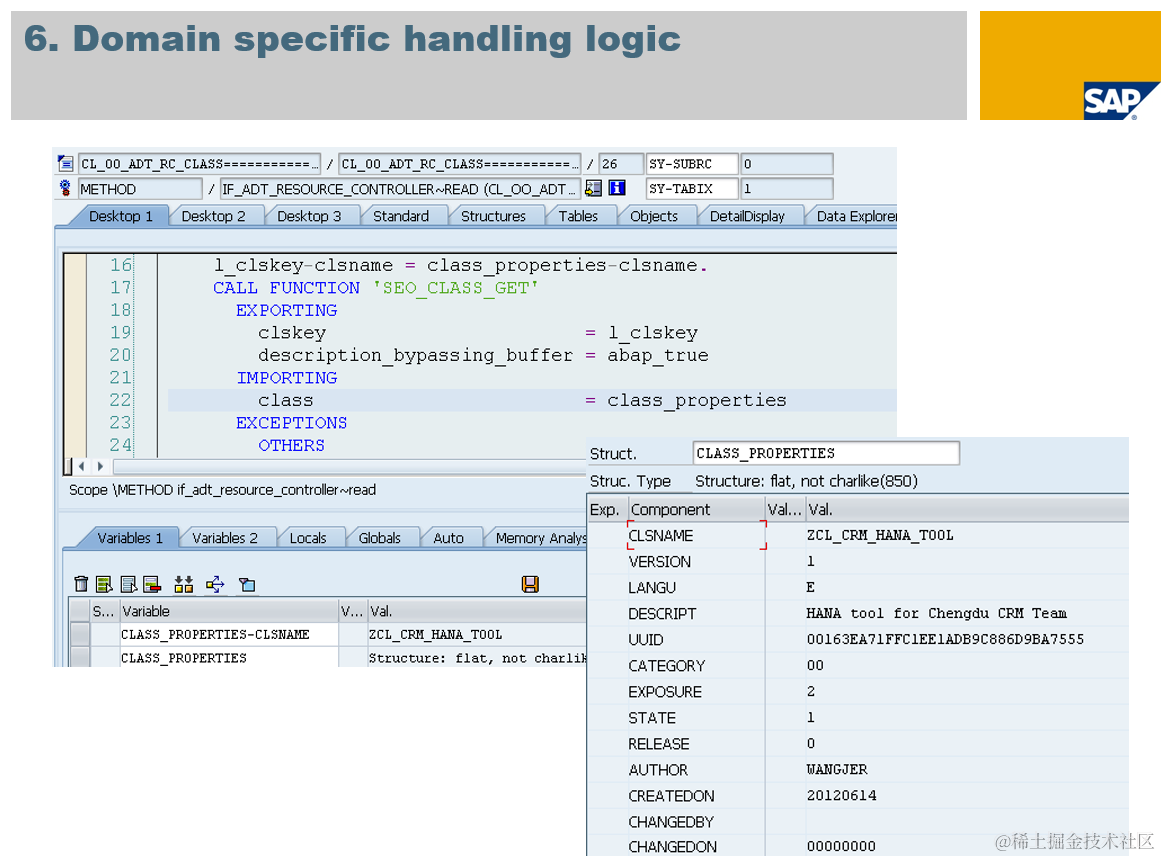This screenshot has height=858, width=1161.
Task: Click the Struct. field containing CLASS_PROPERTIES
Action: 826,453
